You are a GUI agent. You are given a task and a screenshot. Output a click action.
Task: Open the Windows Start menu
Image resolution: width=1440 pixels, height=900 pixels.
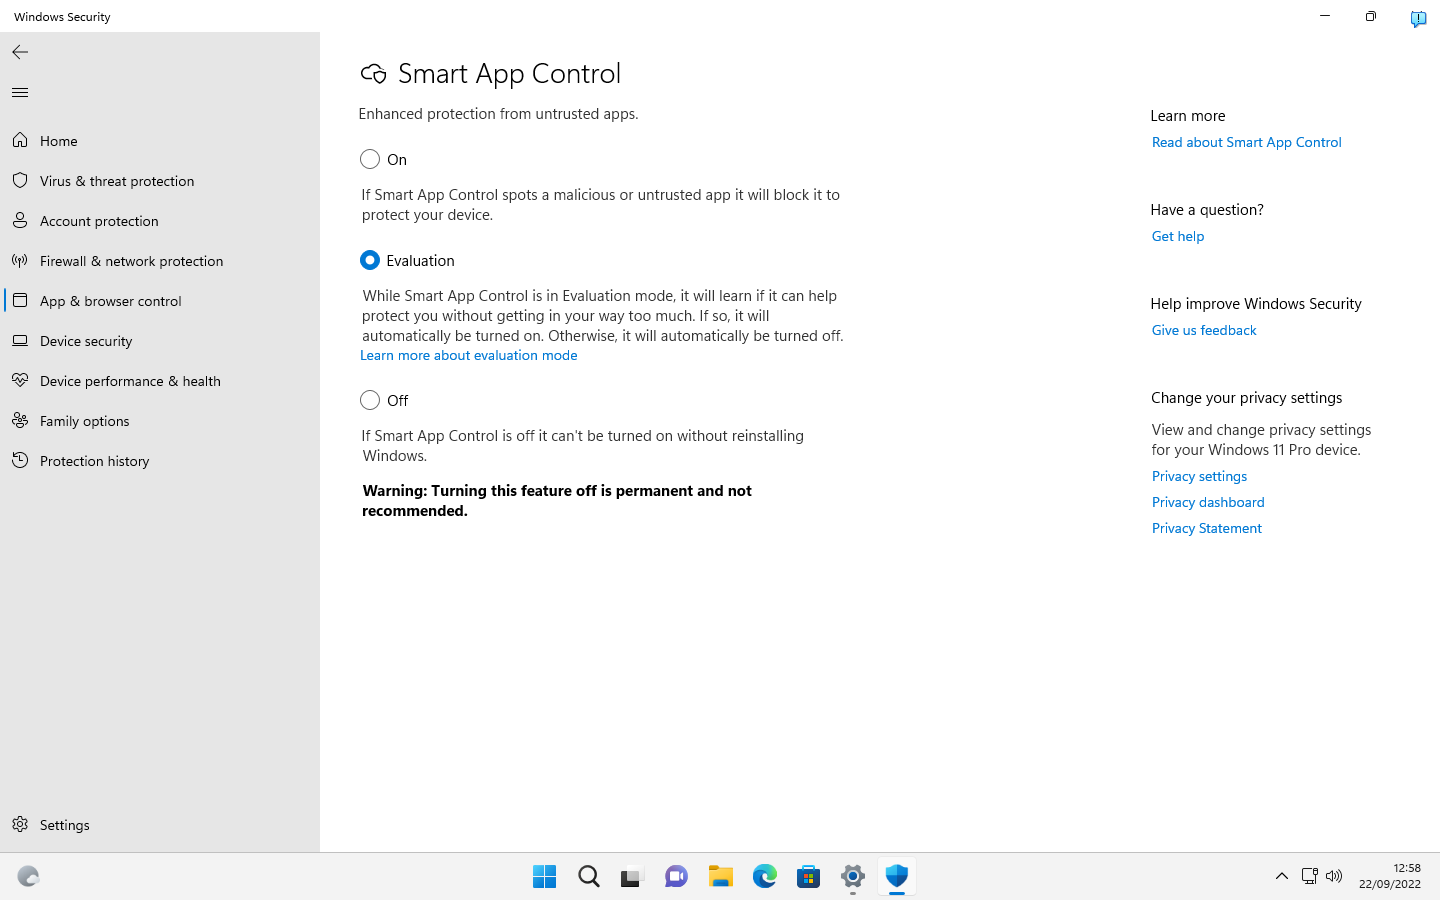point(545,877)
